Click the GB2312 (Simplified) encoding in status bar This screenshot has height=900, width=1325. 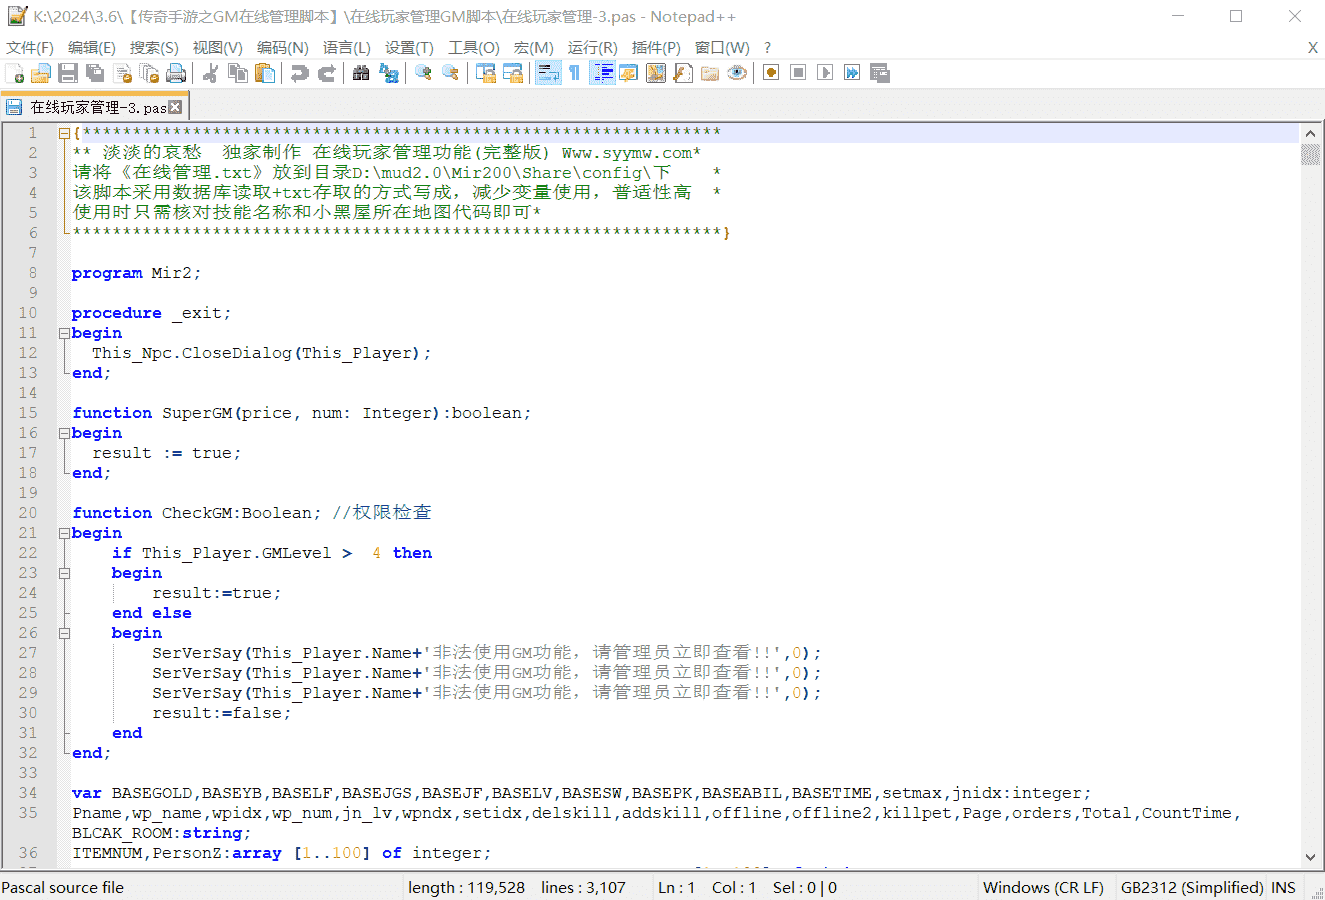coord(1192,887)
